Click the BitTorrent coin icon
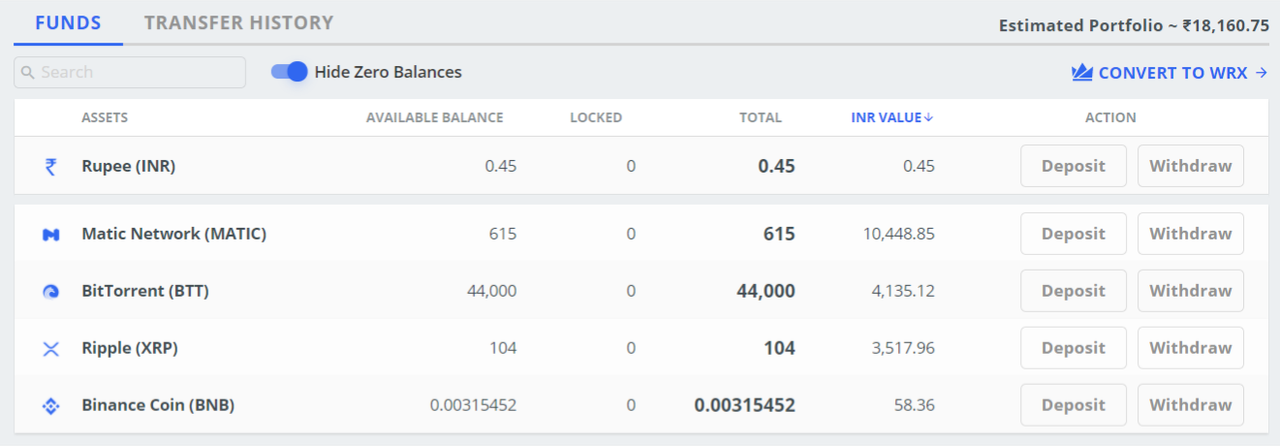Viewport: 1280px width, 446px height. (50, 292)
